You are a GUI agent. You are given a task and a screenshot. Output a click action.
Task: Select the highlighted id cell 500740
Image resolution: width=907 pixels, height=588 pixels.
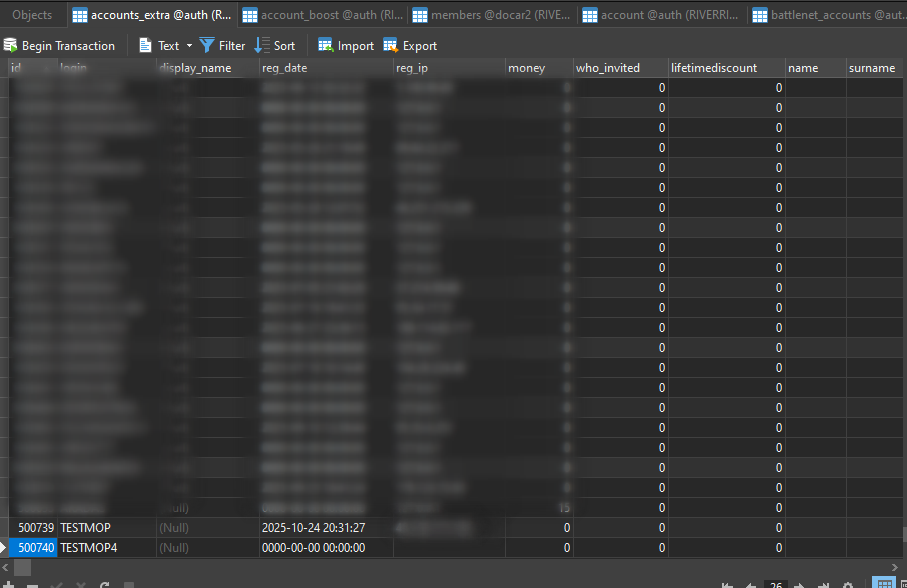(x=33, y=548)
